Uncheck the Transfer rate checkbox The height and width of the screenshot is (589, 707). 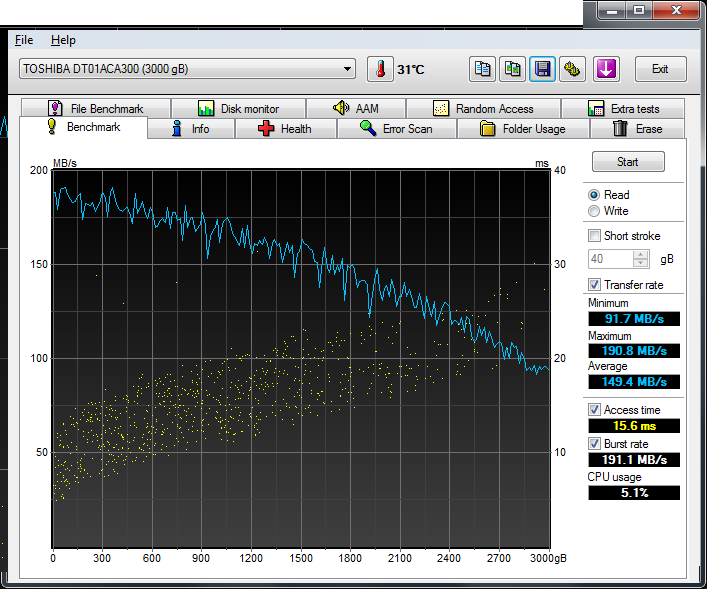coord(595,285)
